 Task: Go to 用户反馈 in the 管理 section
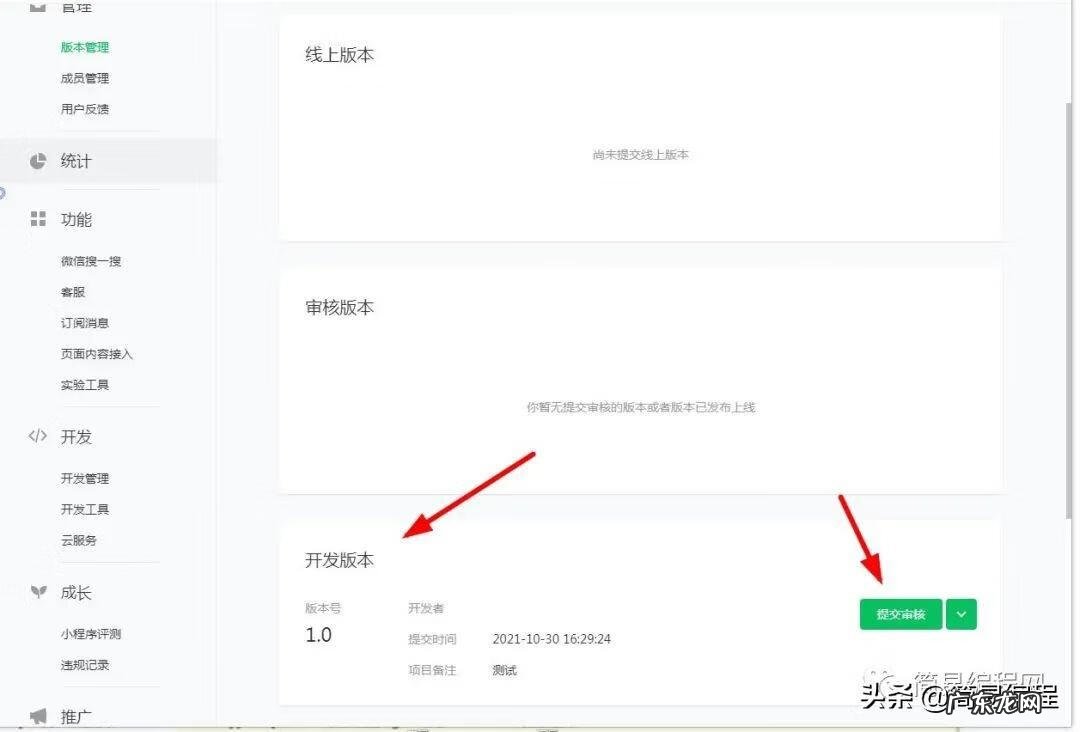coord(85,108)
